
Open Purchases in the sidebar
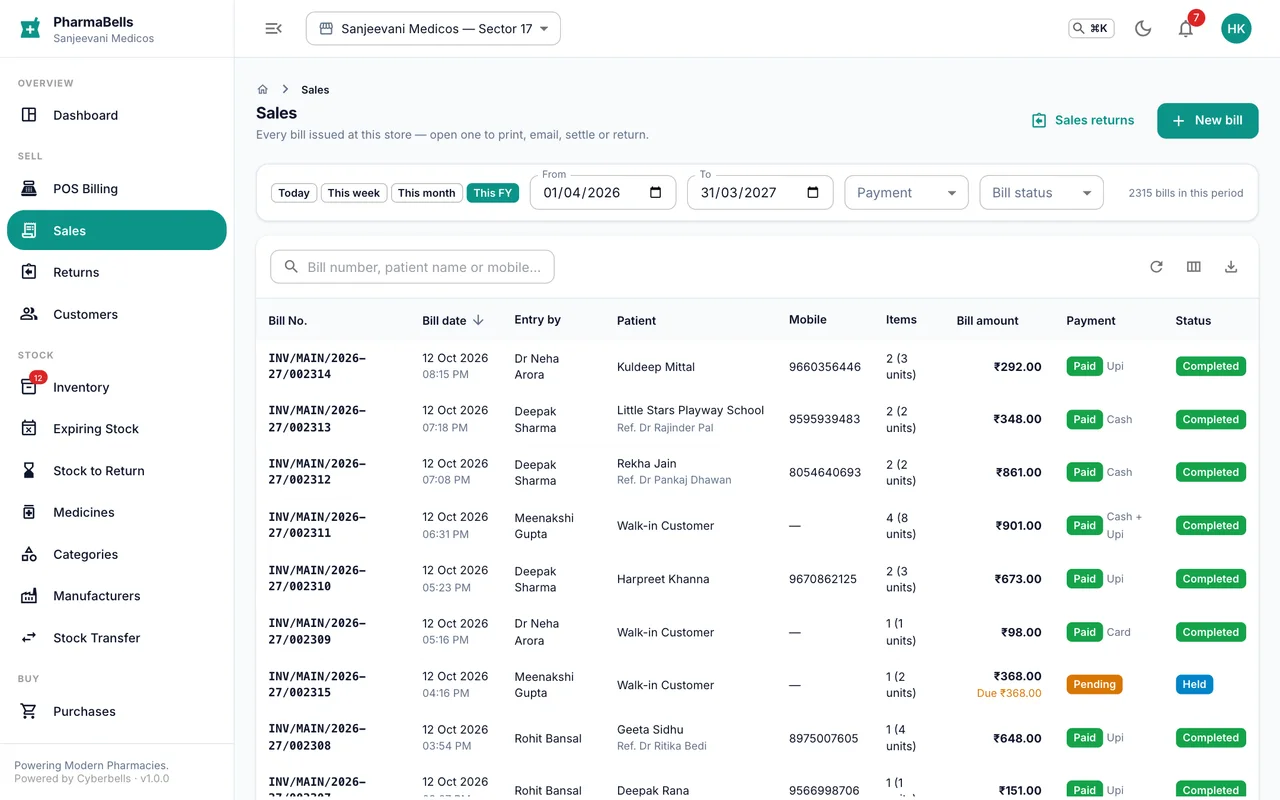117,712
